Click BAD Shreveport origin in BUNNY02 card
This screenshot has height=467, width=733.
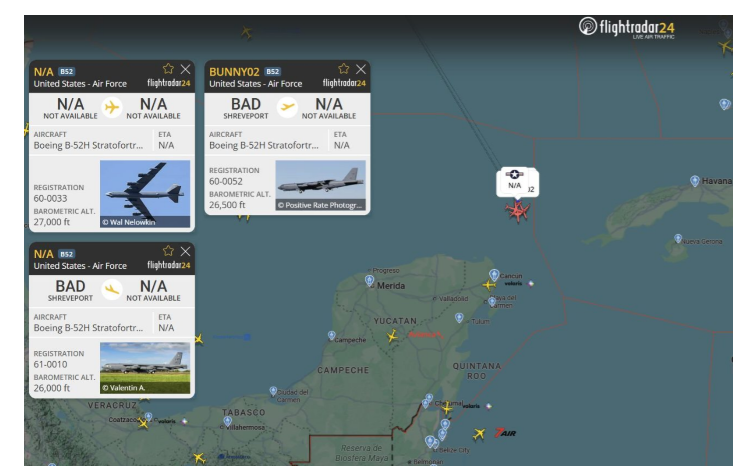pos(246,108)
